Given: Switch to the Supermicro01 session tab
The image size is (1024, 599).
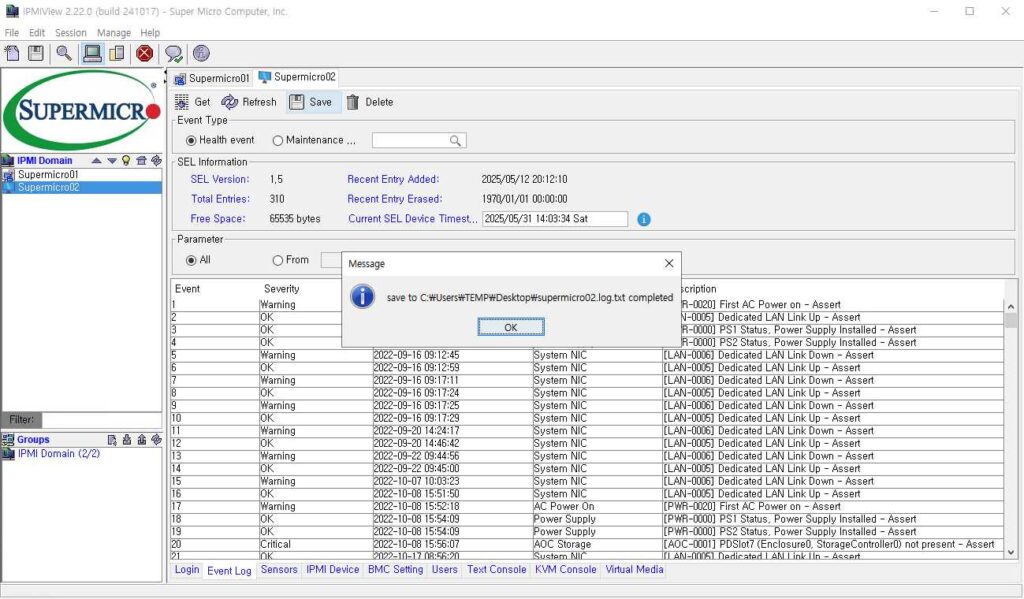Looking at the screenshot, I should 212,78.
